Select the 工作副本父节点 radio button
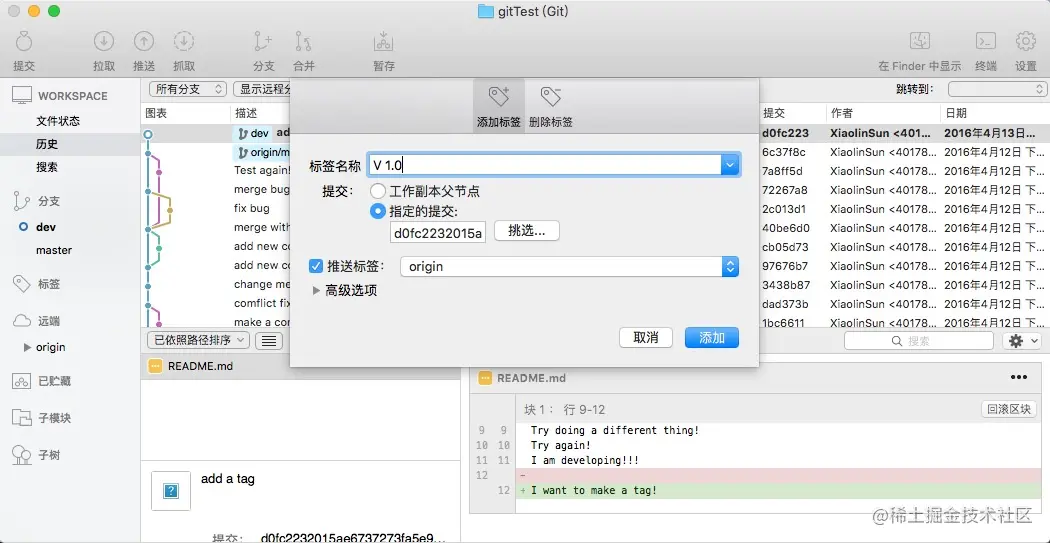The height and width of the screenshot is (543, 1050). 378,191
